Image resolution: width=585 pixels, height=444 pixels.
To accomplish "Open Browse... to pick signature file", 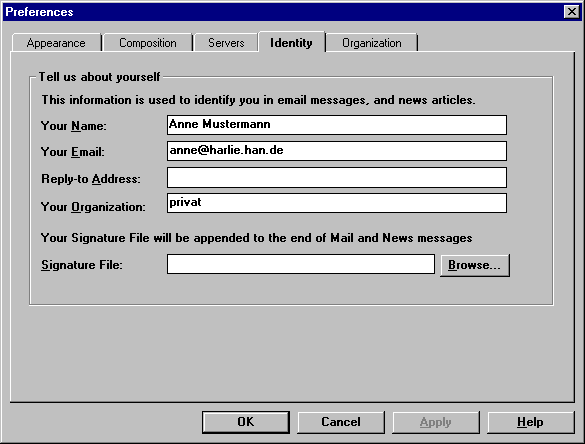I will pyautogui.click(x=475, y=265).
